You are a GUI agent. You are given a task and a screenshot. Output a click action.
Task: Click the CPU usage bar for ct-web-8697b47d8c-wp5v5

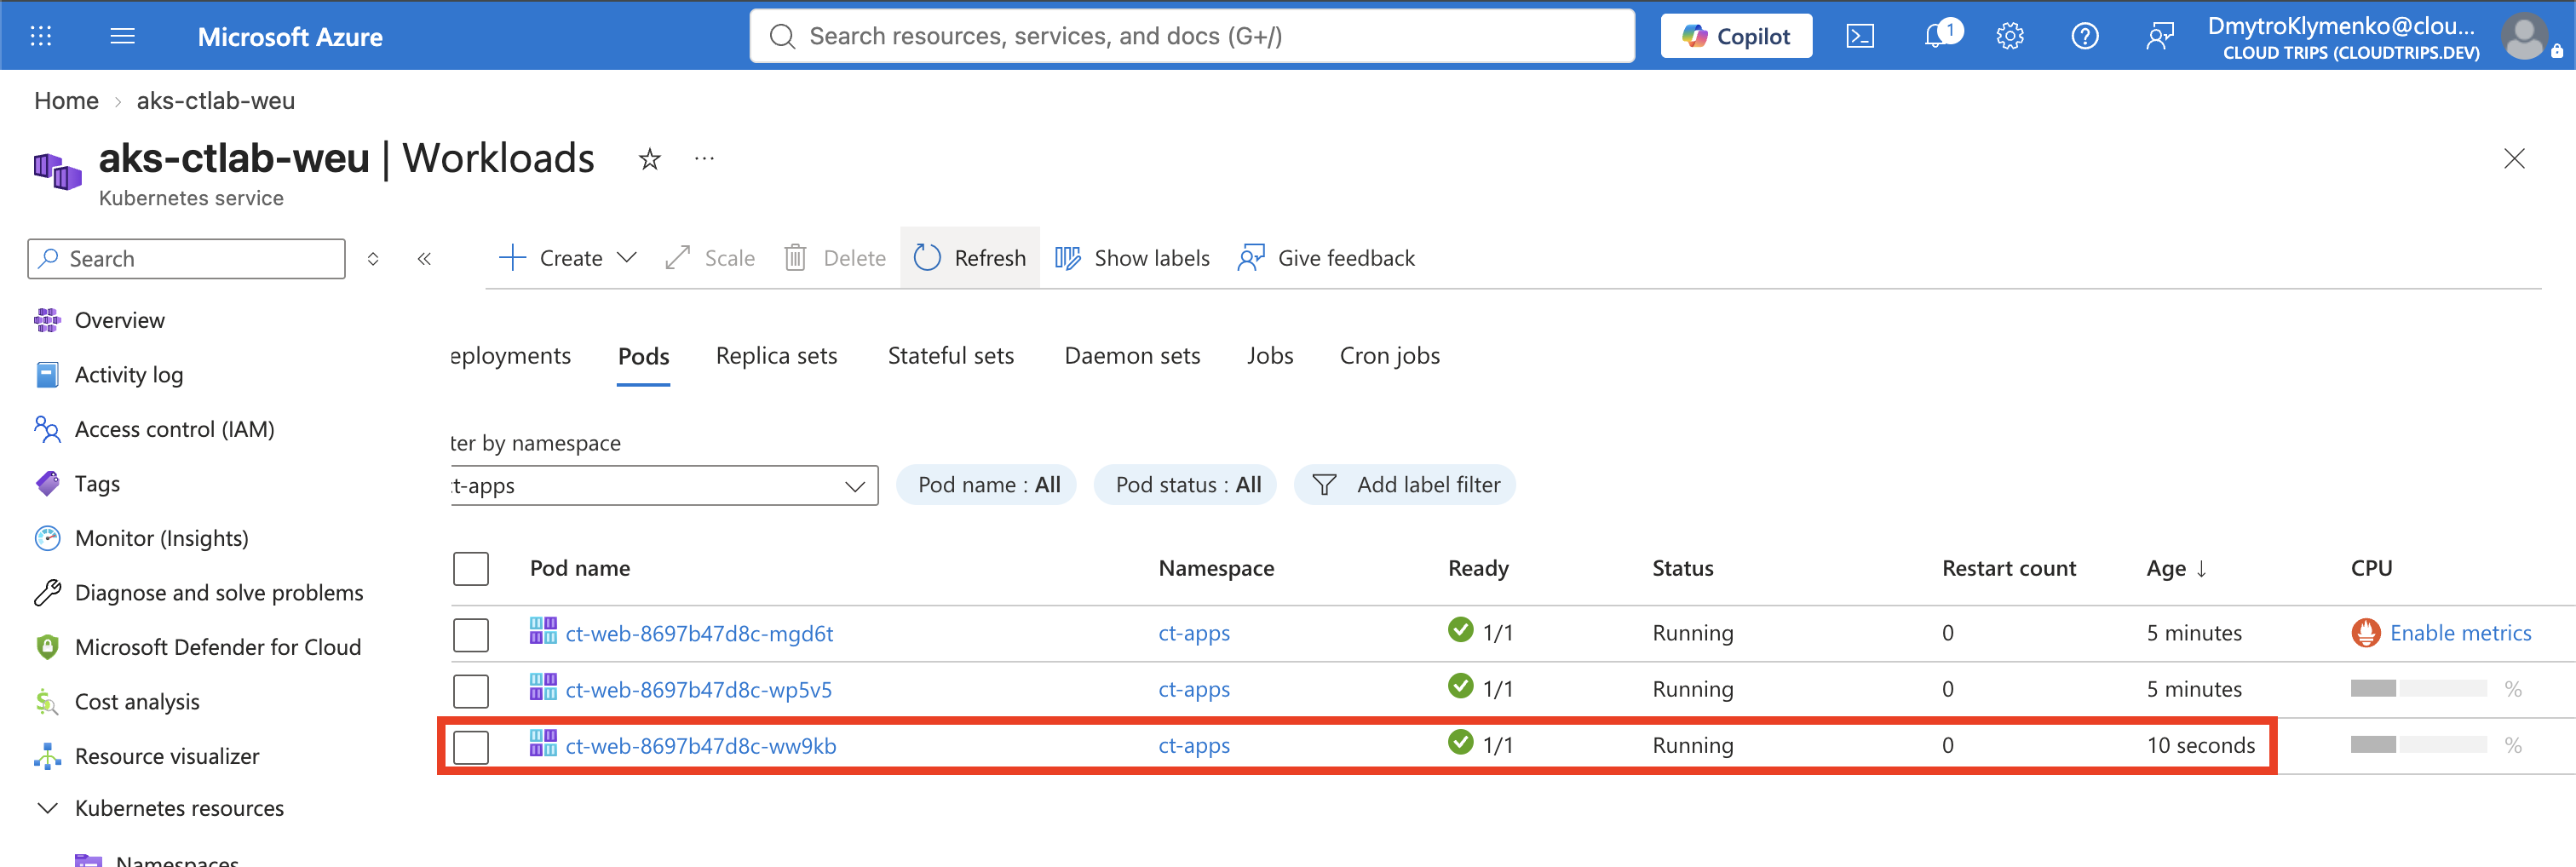click(x=2418, y=689)
